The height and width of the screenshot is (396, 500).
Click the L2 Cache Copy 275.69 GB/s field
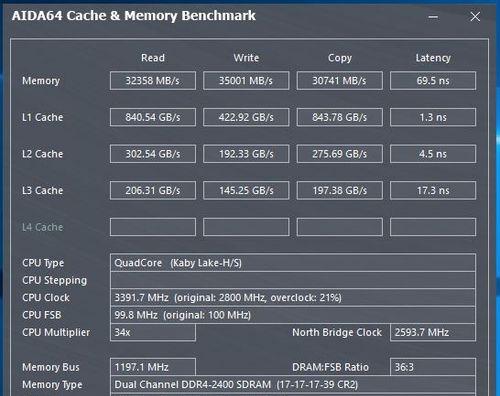[340, 154]
